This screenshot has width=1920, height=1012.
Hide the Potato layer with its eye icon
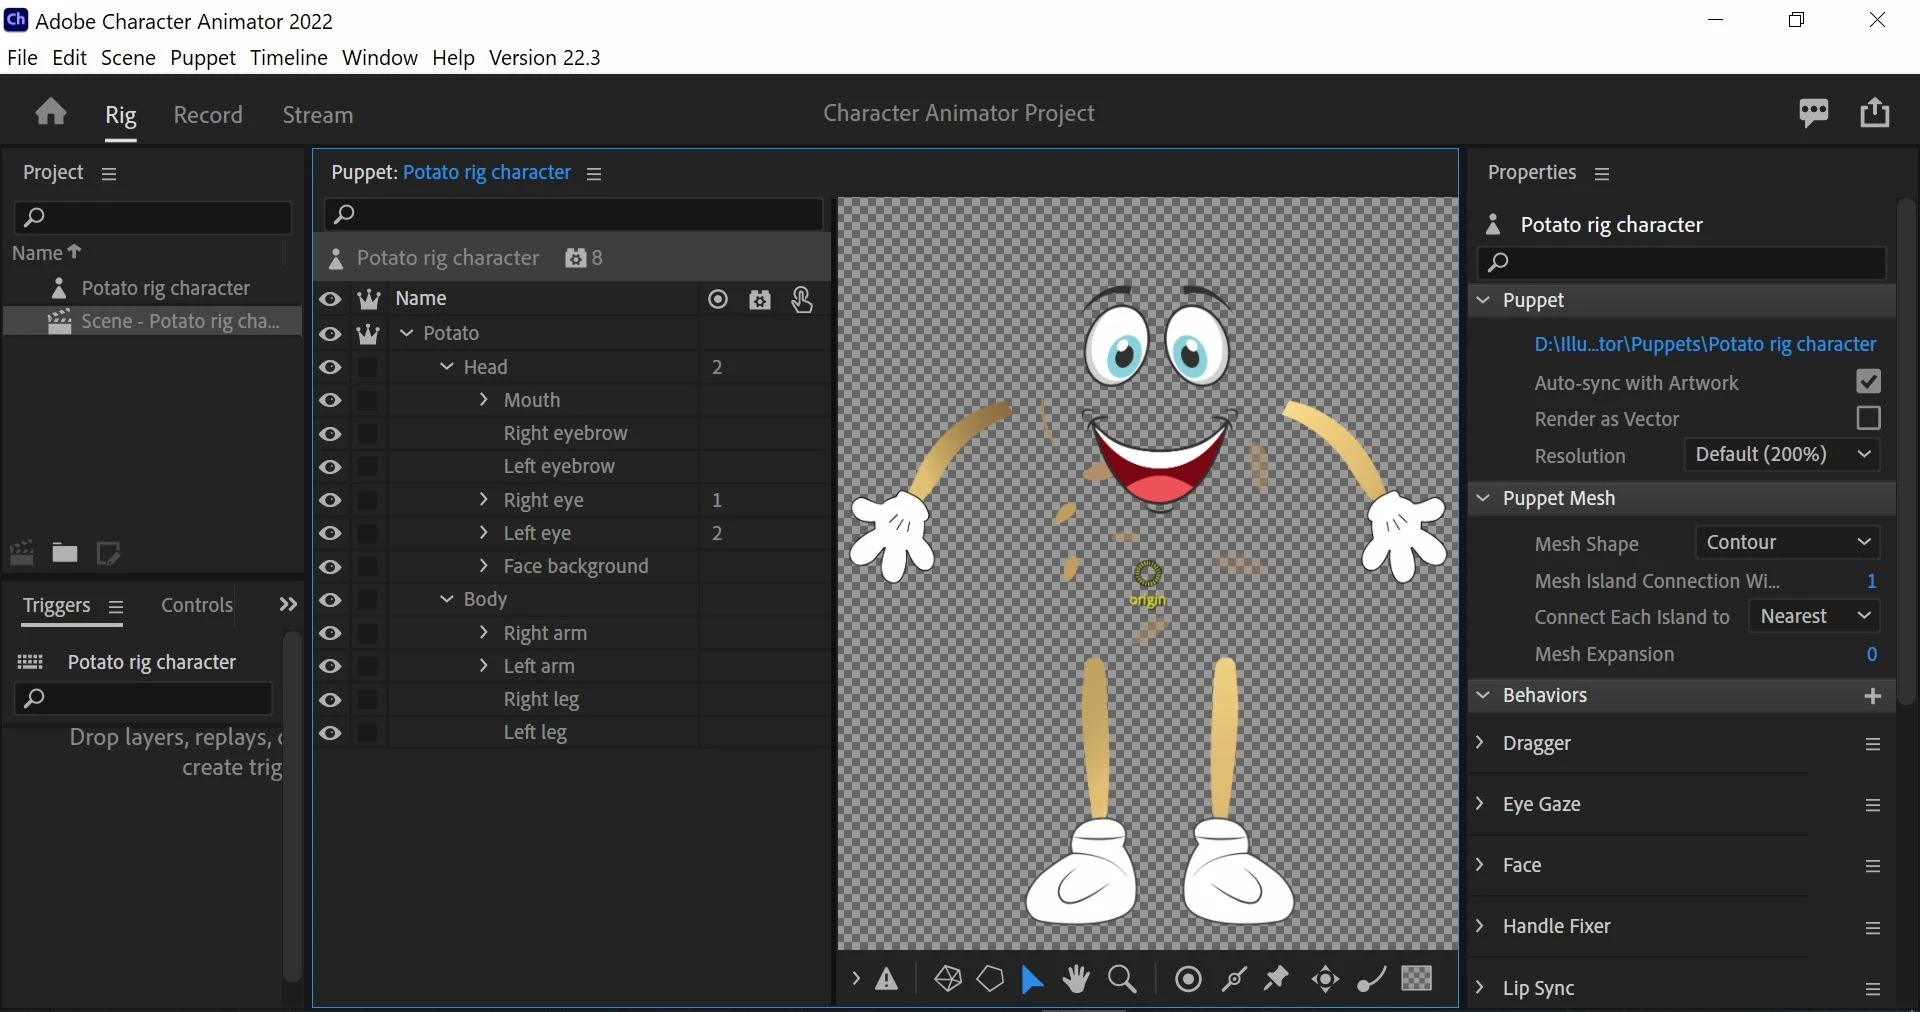point(330,334)
